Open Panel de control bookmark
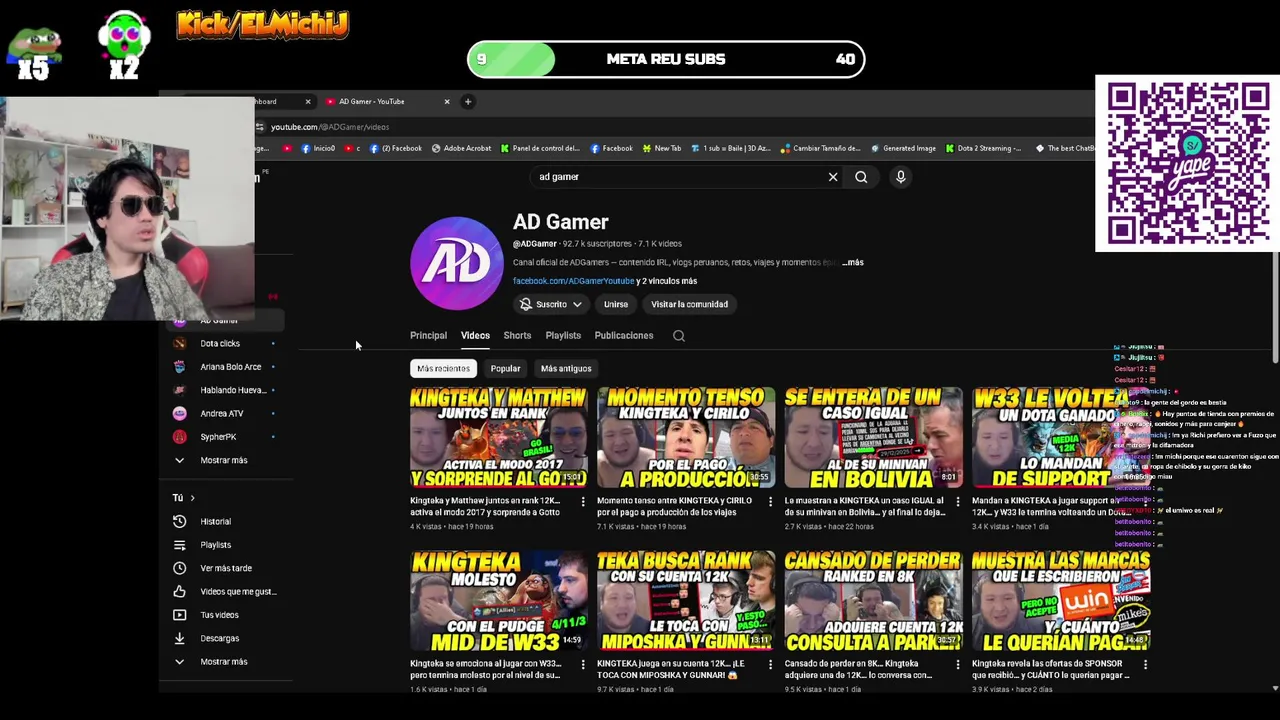 tap(540, 148)
